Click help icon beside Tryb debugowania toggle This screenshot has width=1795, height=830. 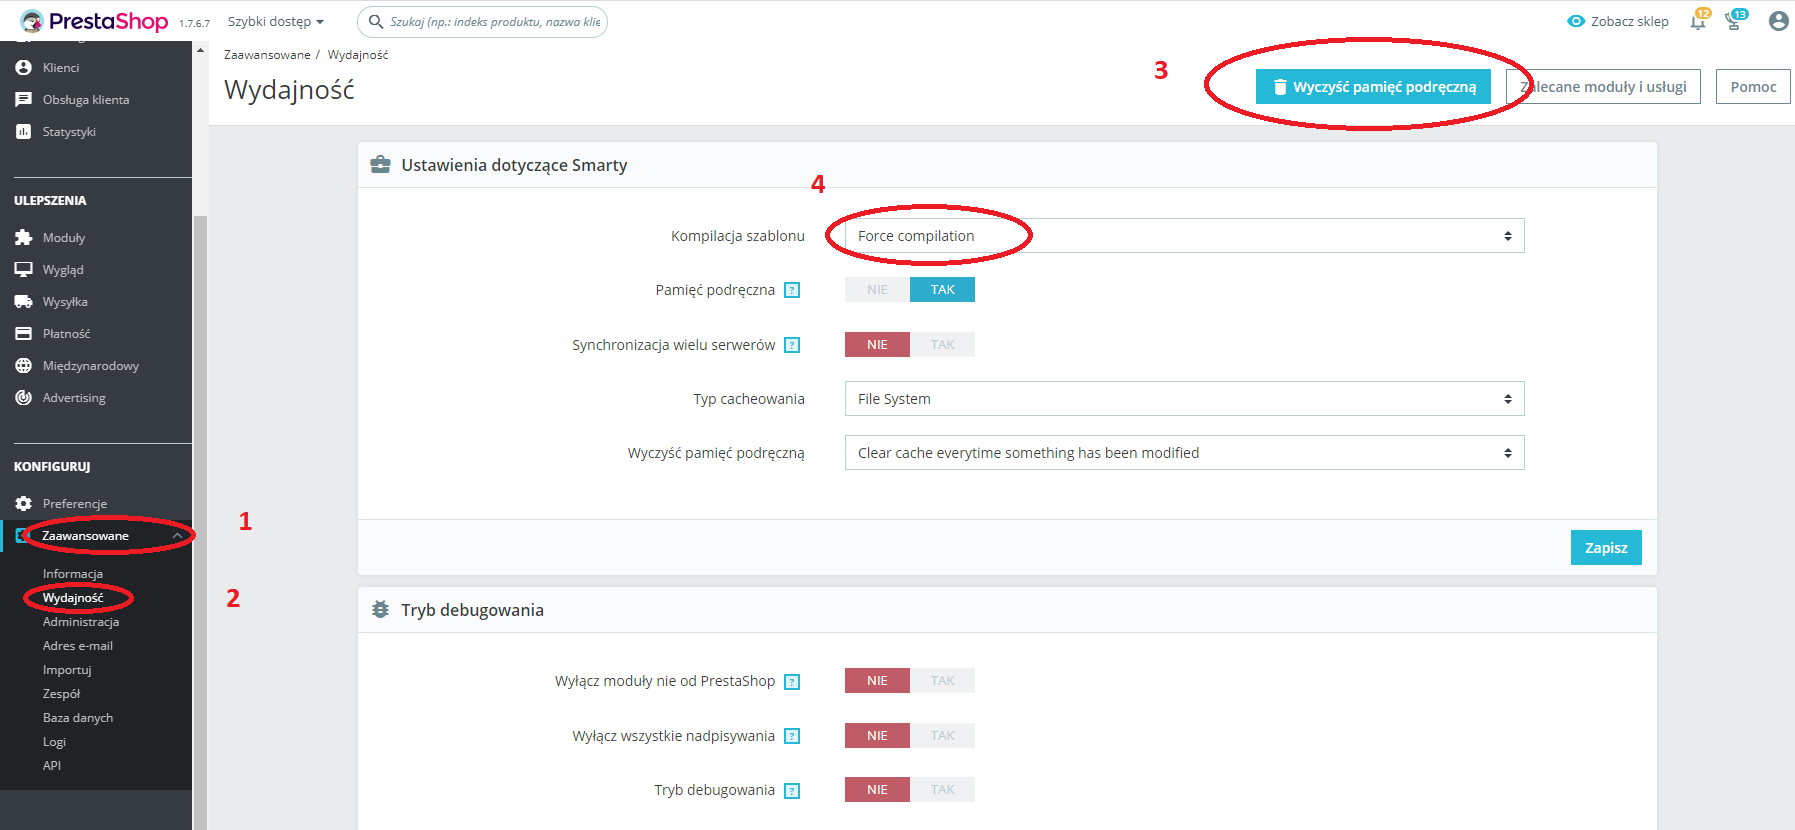792,791
